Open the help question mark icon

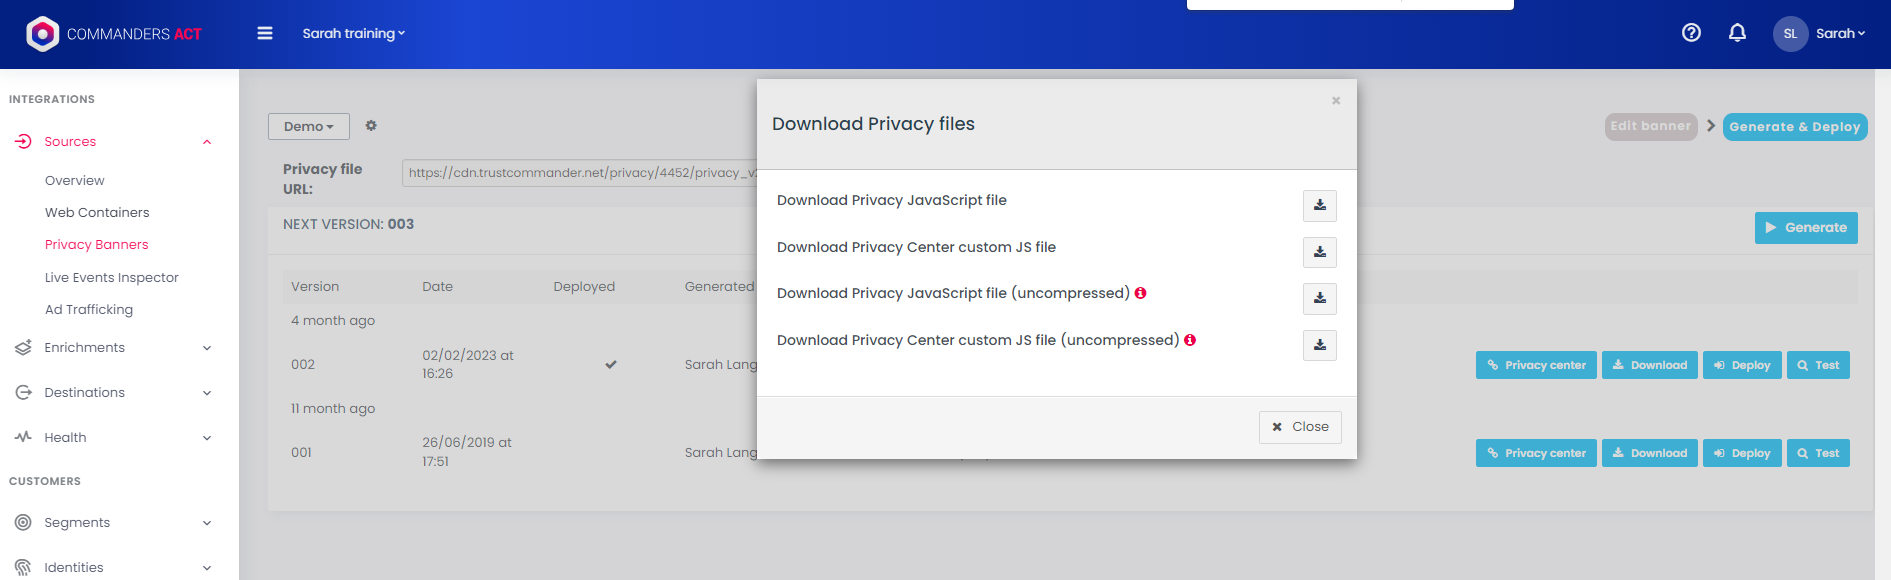(1691, 33)
